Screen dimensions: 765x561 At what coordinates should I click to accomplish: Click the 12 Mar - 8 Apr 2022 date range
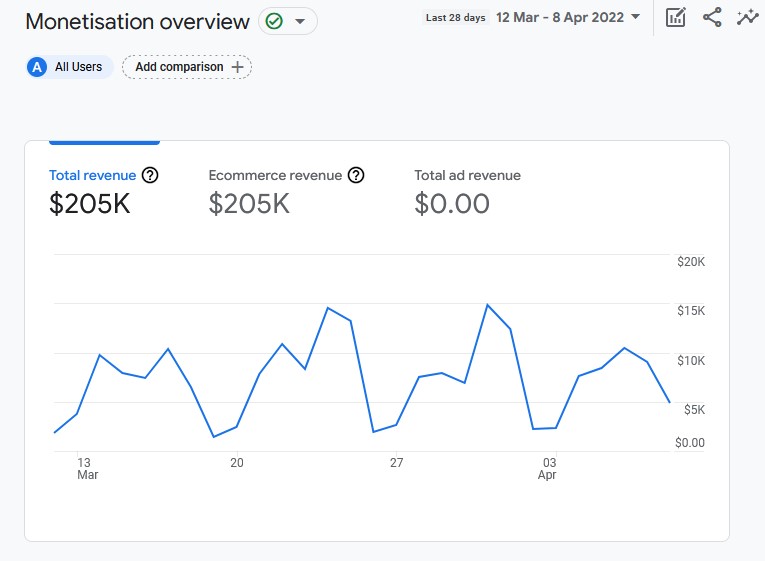coord(560,18)
